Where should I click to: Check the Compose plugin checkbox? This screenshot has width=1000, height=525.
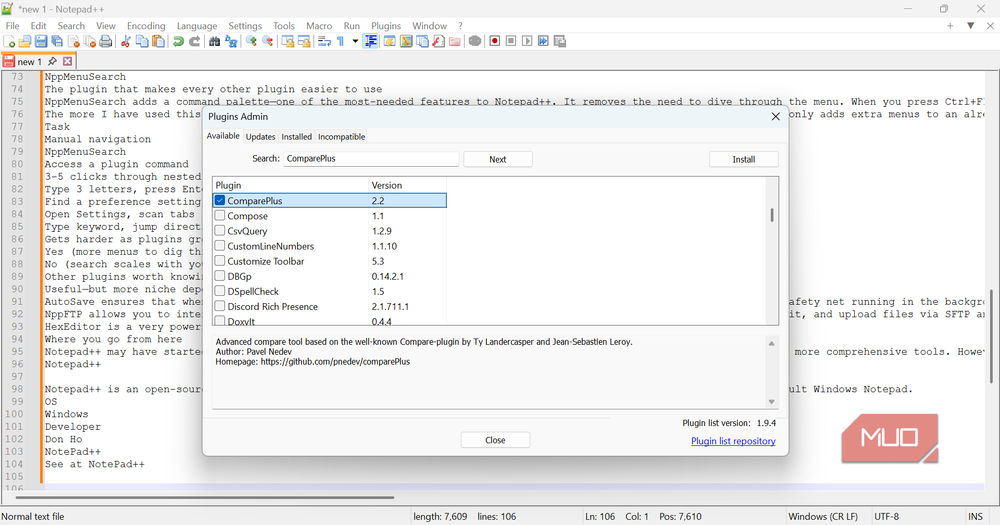[220, 216]
